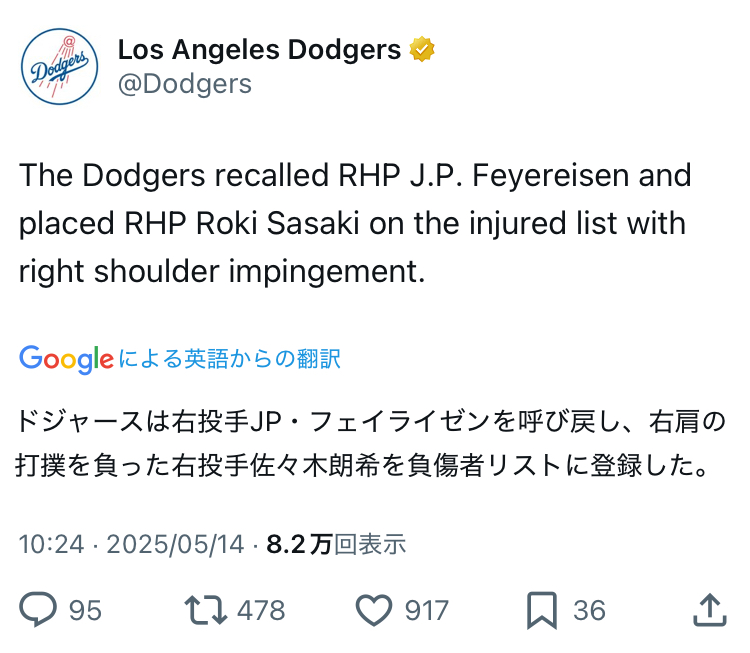Open the Los Angeles Dodgers display name

click(259, 49)
